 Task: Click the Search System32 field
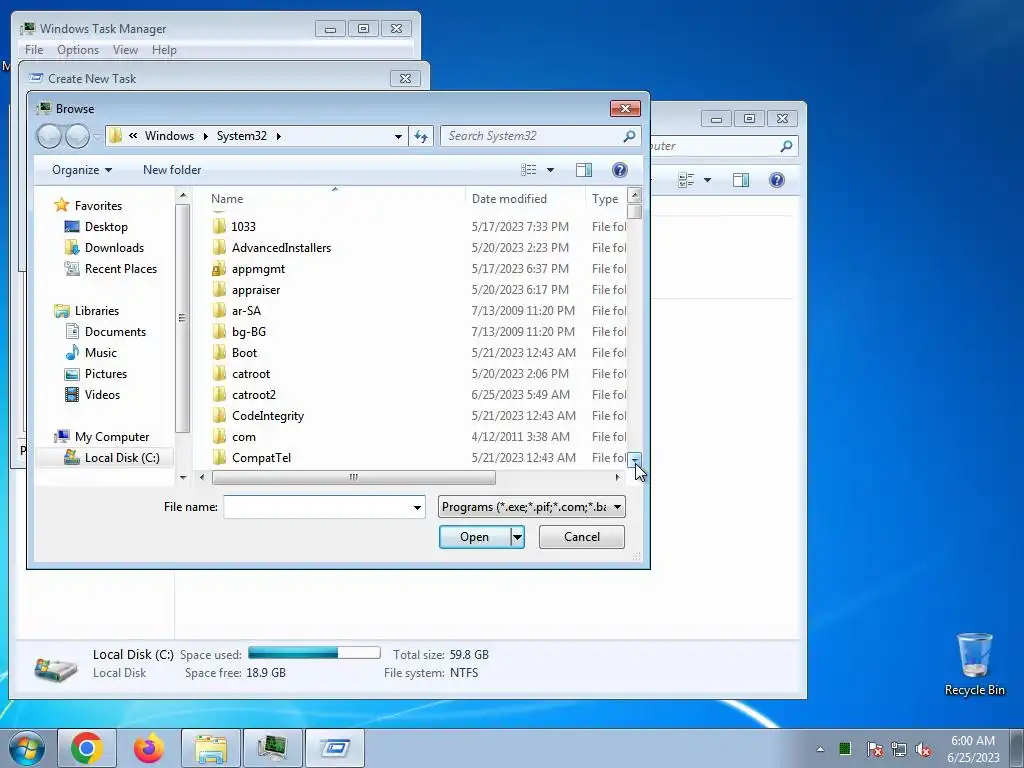[532, 136]
